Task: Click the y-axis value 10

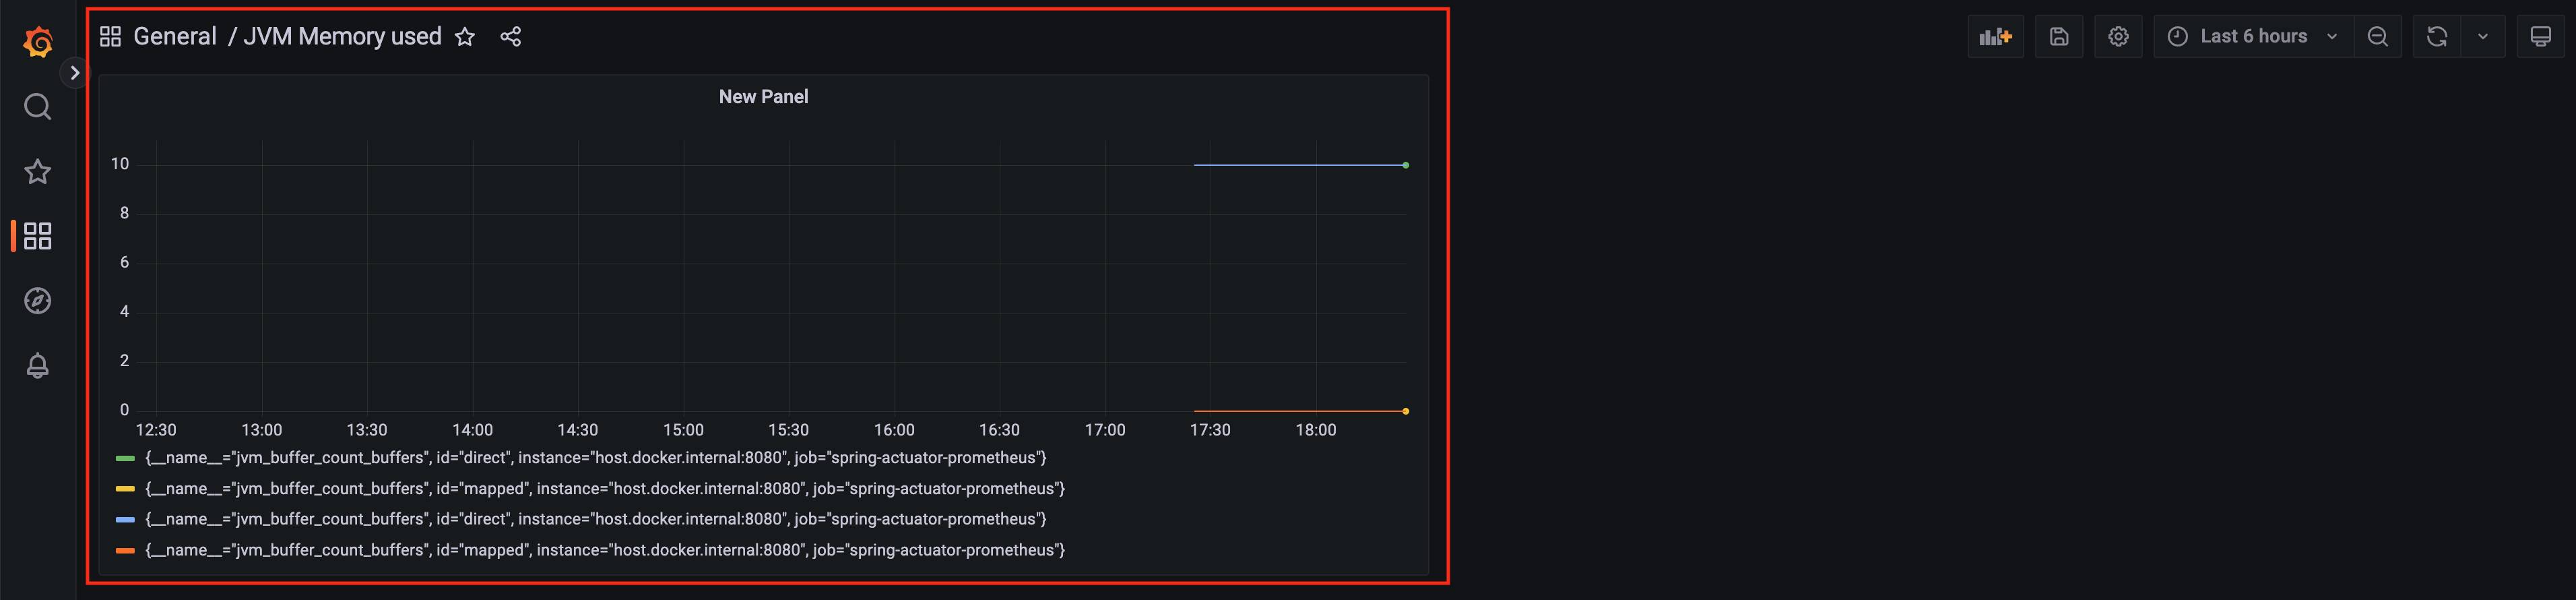Action: coord(120,164)
